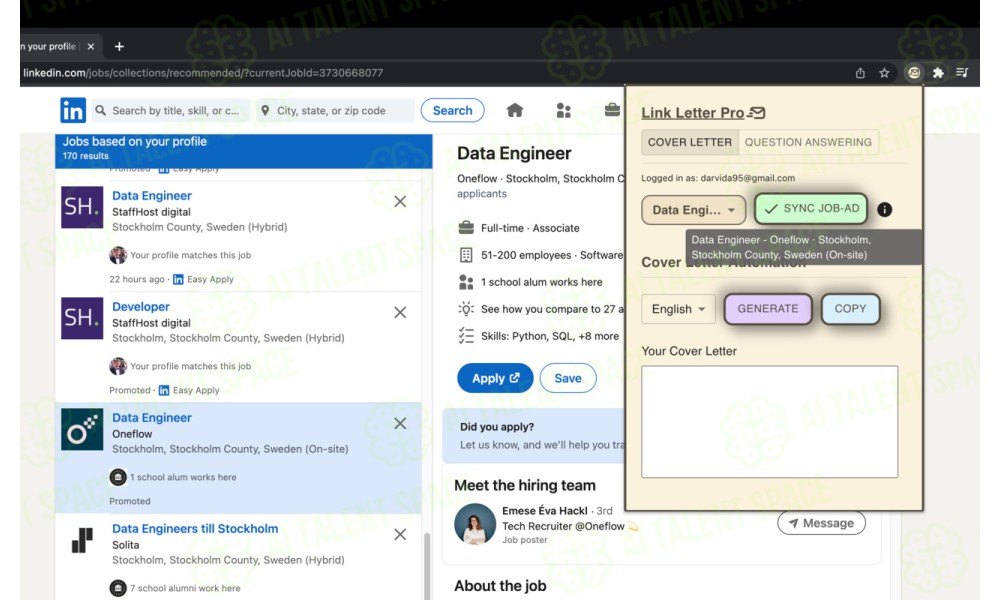Click the 51-200 employees company size row
The image size is (1000, 600).
pos(541,255)
